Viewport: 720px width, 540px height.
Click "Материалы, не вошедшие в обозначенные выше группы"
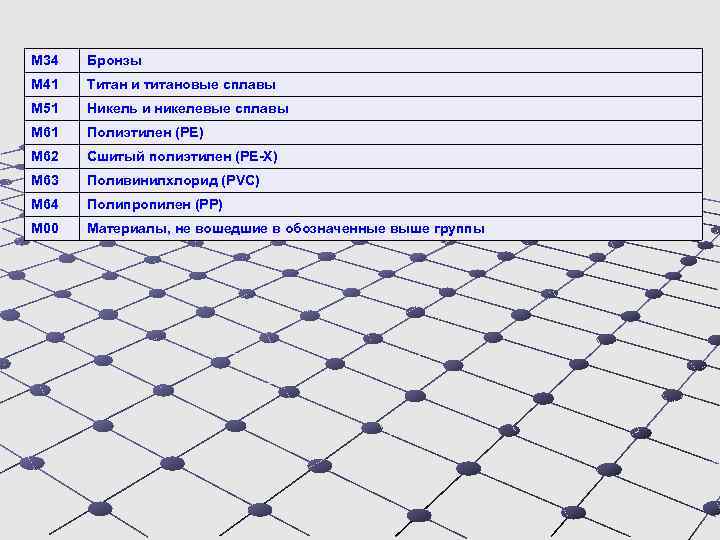point(286,229)
